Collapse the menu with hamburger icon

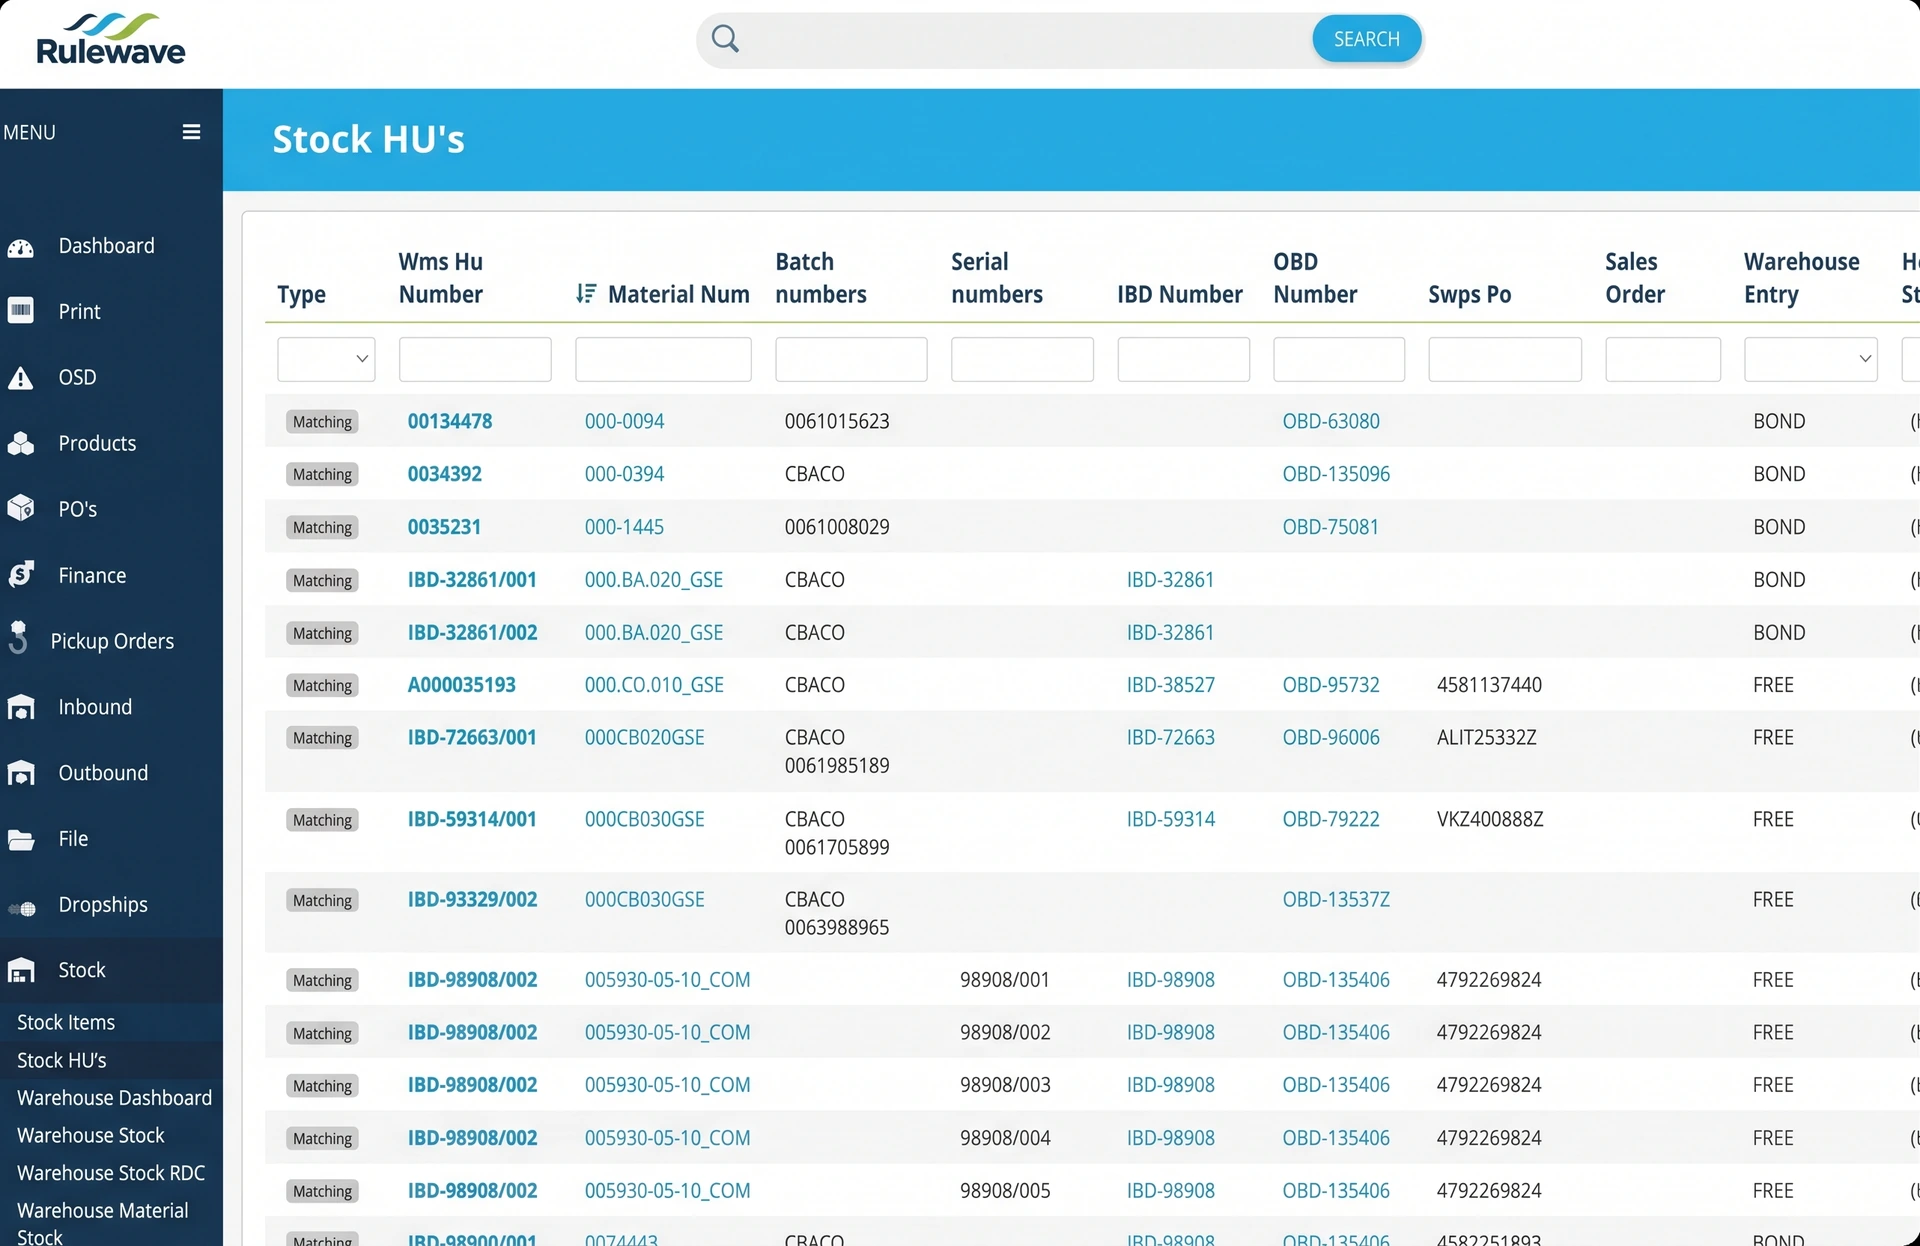[x=191, y=132]
